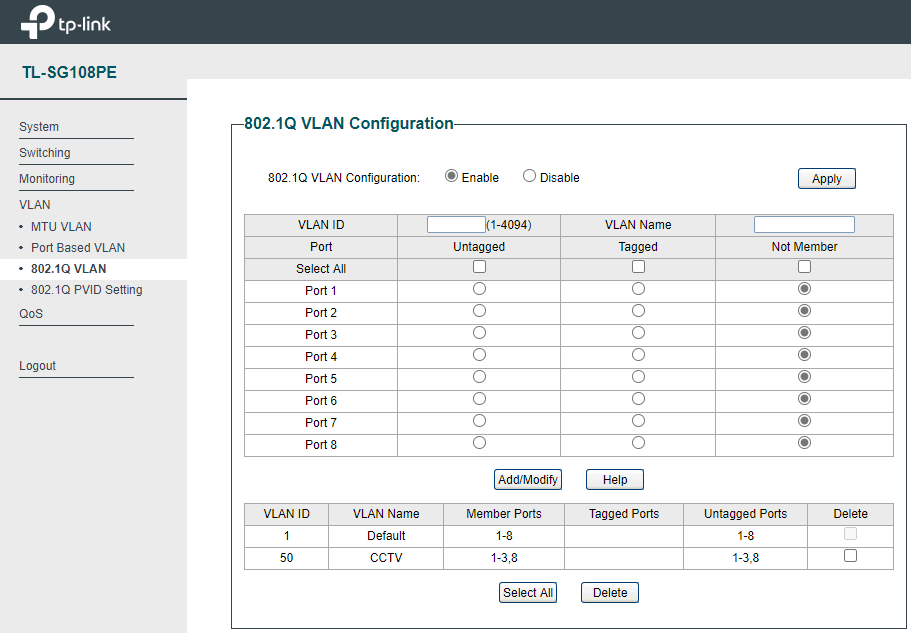Screen dimensions: 911x633
Task: Click the TL-SG108PE model title
Action: (x=70, y=73)
